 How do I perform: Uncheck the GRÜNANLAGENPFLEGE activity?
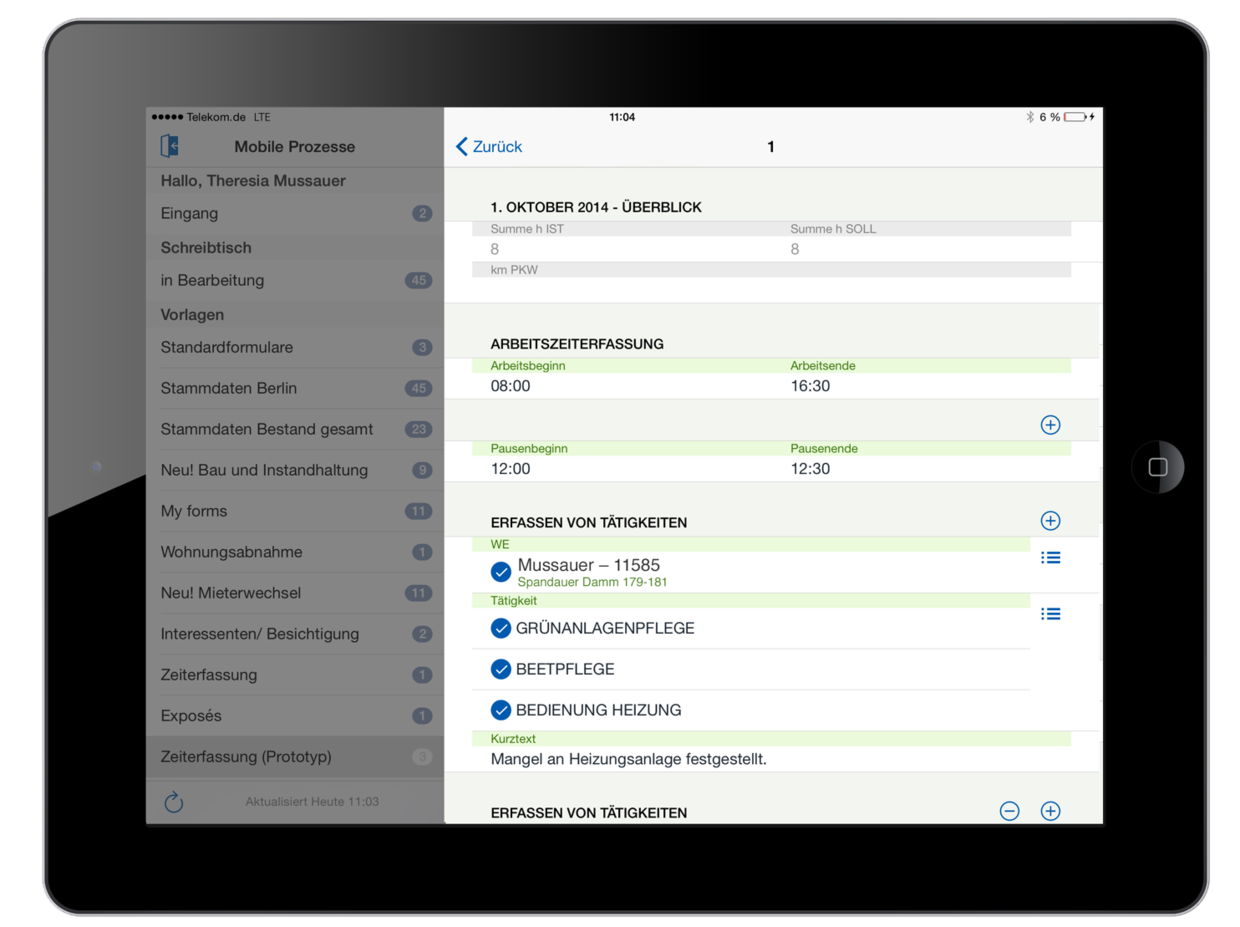(501, 628)
